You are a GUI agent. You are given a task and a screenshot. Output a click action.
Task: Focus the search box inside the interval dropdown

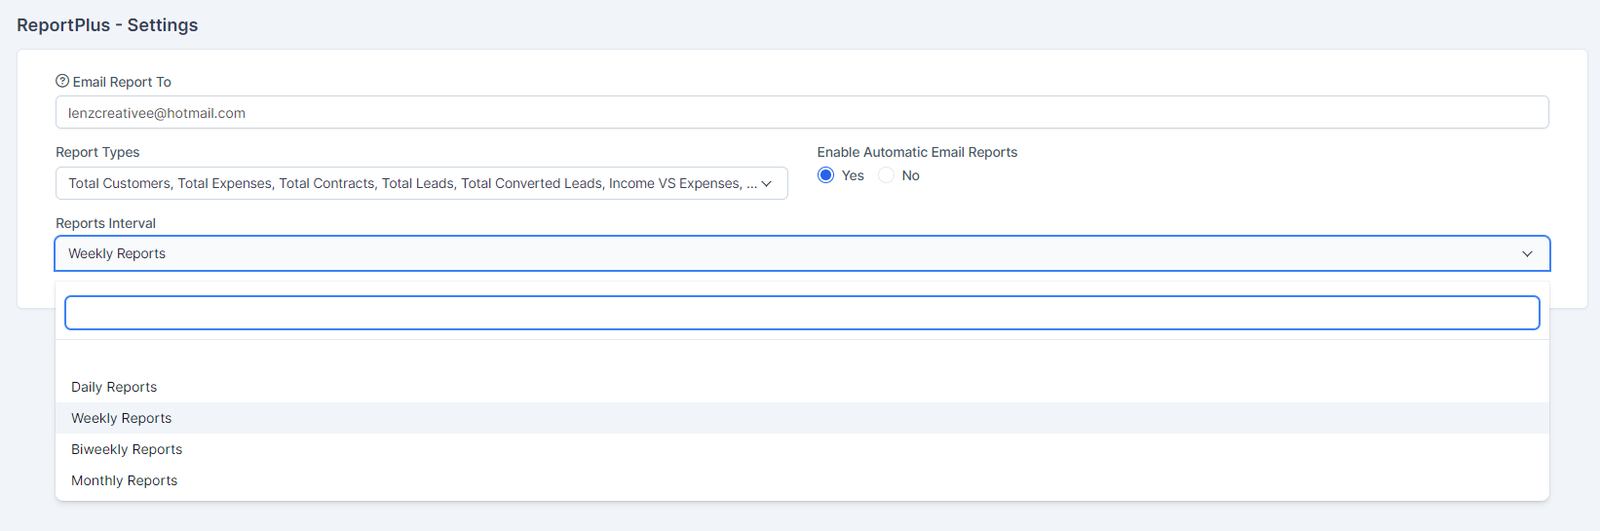click(800, 313)
